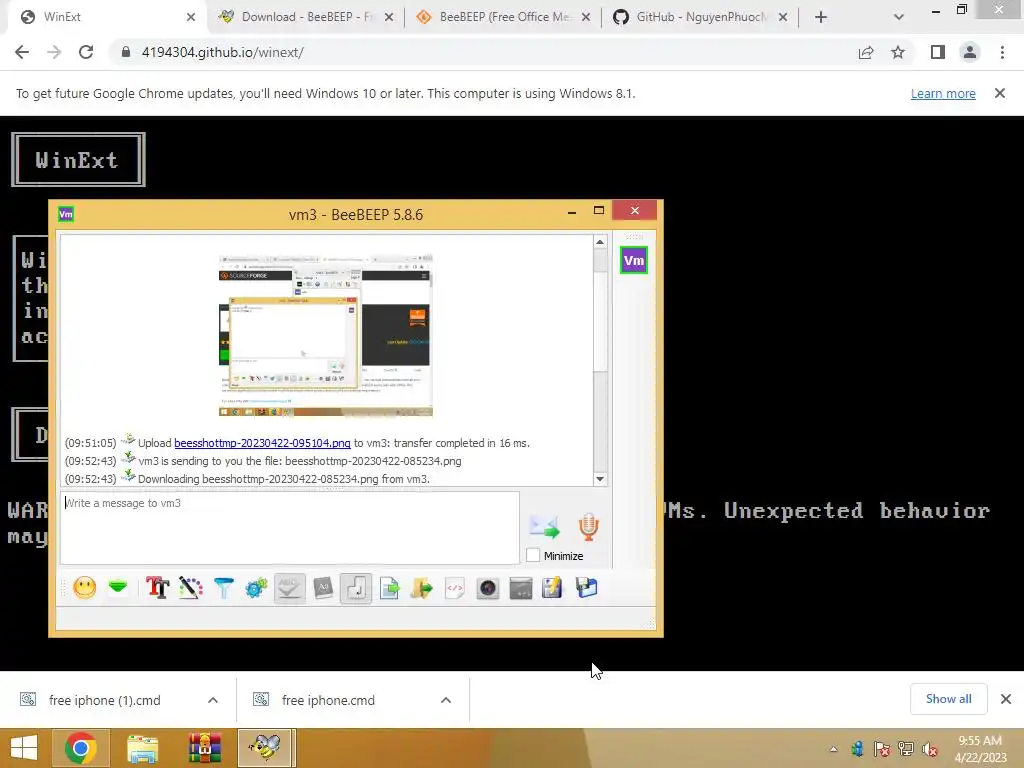
Task: Change the chat font with the TT icon
Action: pos(157,588)
